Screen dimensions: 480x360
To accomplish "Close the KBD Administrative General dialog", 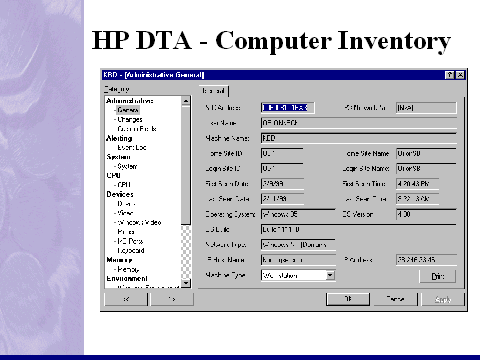I will 460,75.
